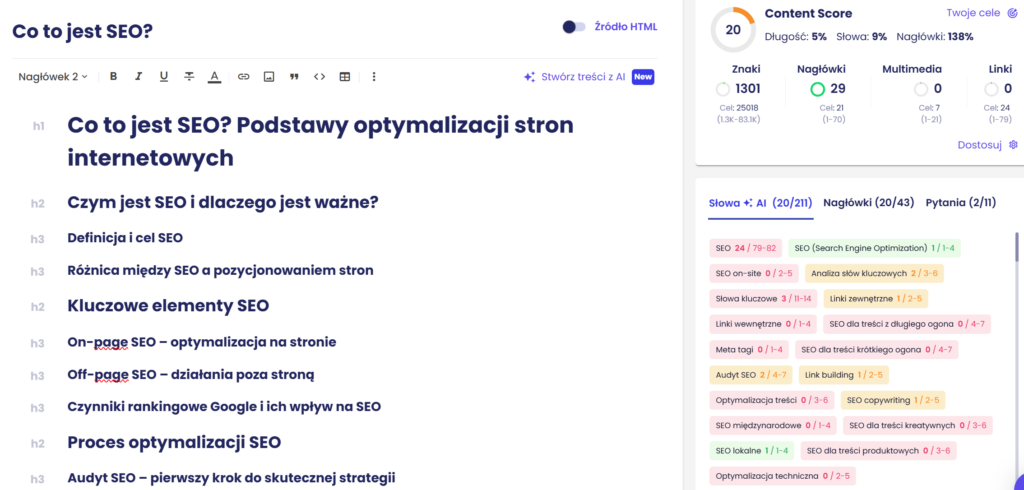Toggle the Źródło HTML switch

[574, 27]
